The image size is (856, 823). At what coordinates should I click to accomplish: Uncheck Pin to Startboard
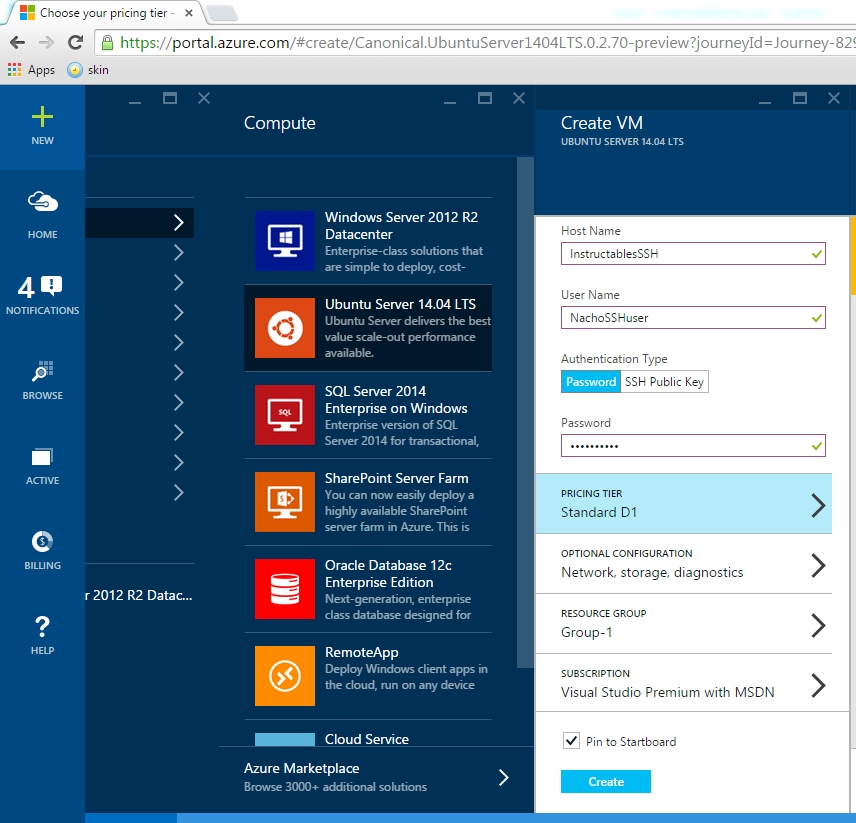tap(572, 741)
